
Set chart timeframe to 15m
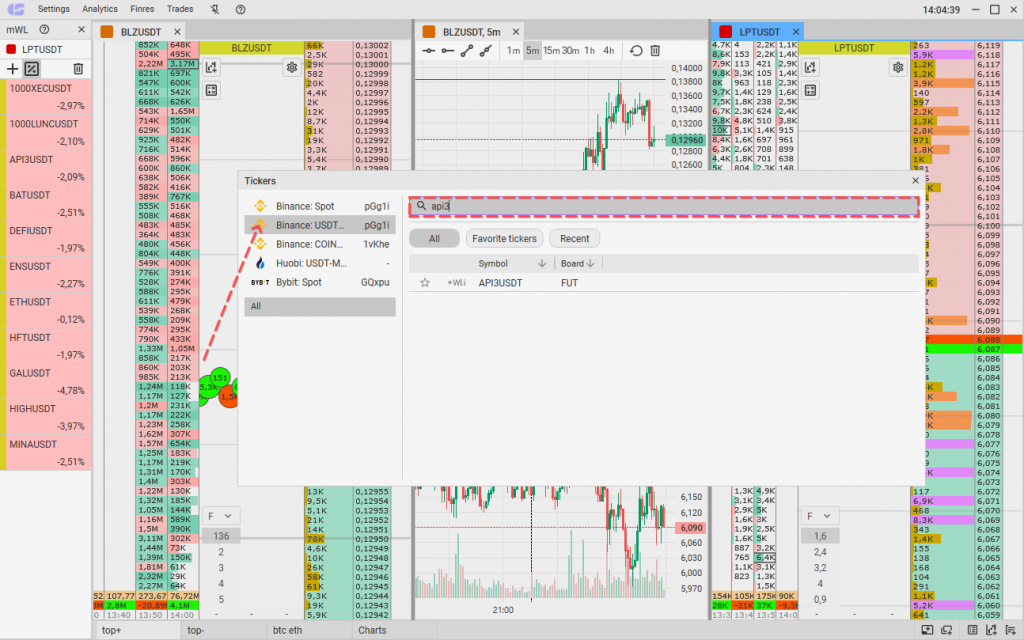point(552,50)
